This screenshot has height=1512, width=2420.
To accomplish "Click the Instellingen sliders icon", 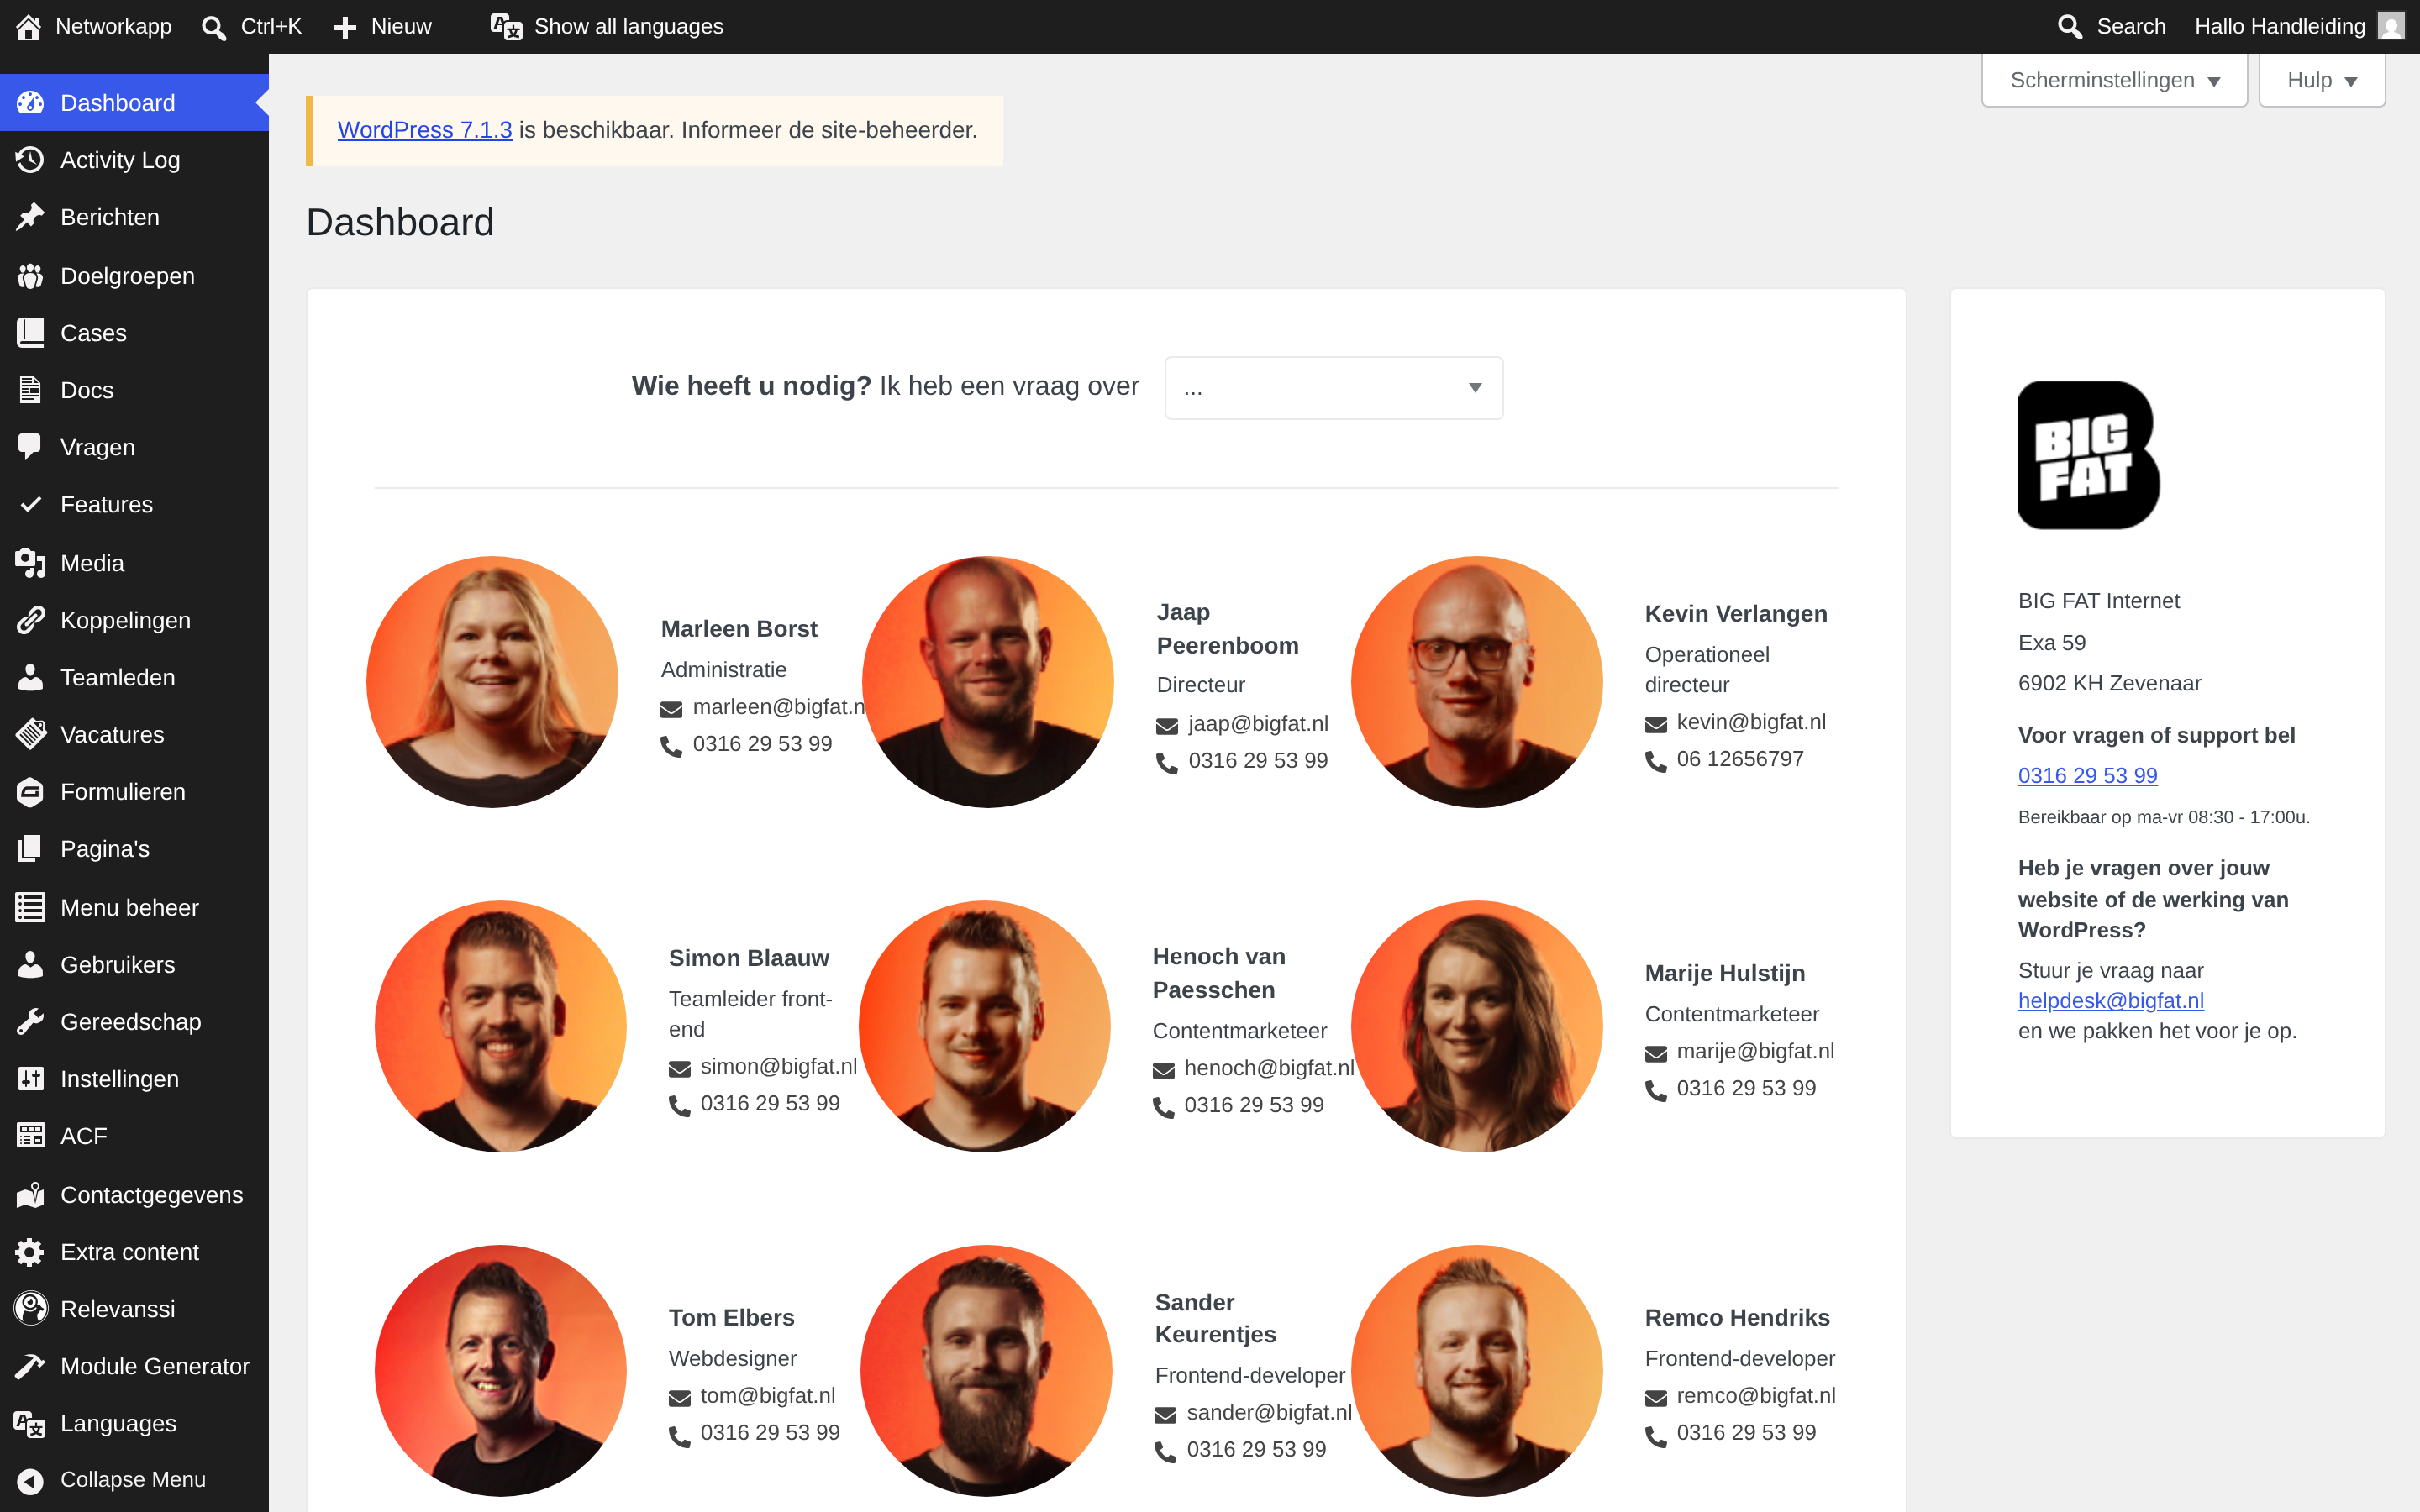I will pyautogui.click(x=30, y=1079).
